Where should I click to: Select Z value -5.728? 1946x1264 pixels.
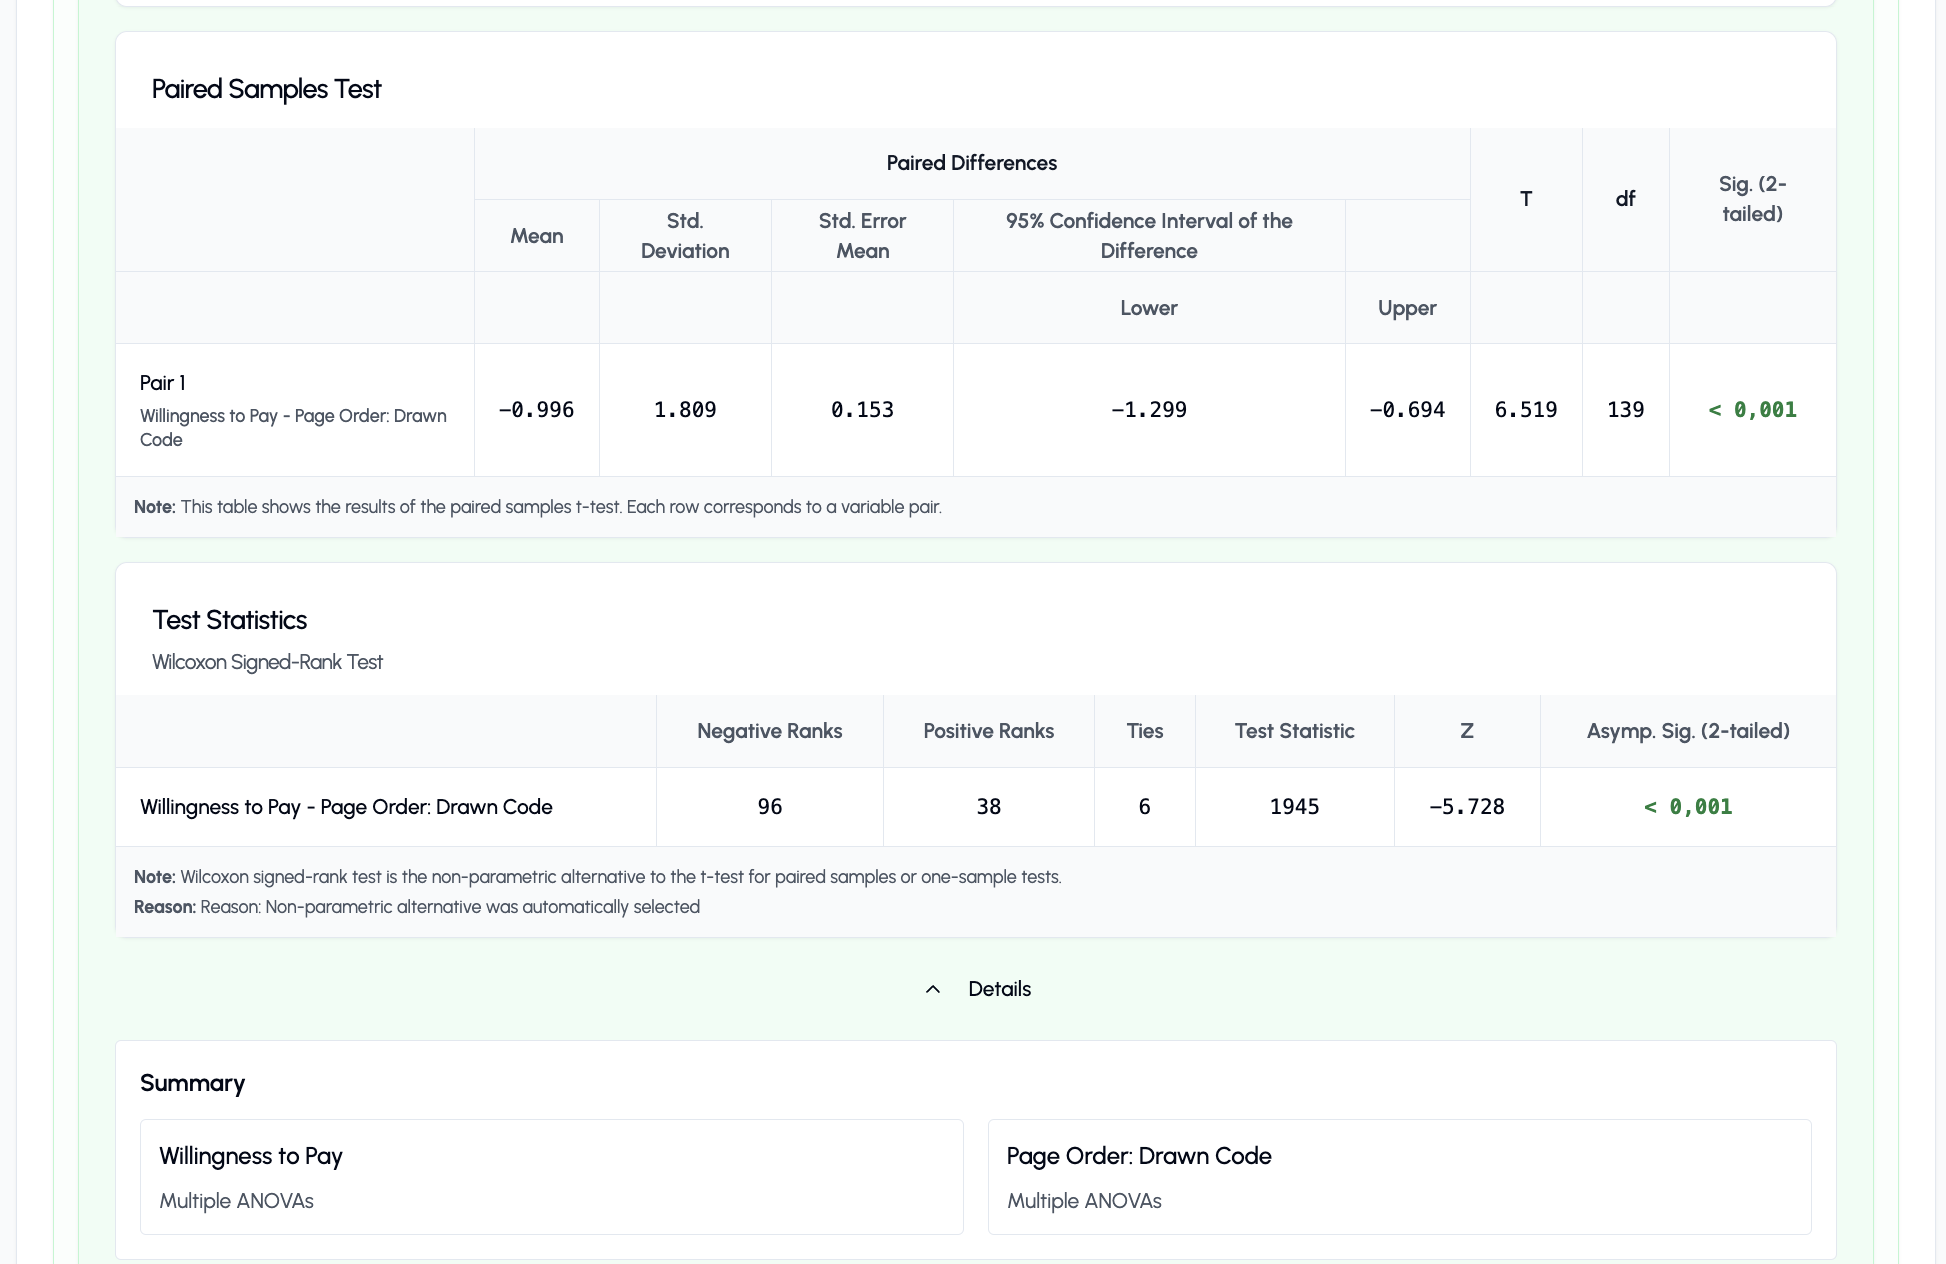1467,807
